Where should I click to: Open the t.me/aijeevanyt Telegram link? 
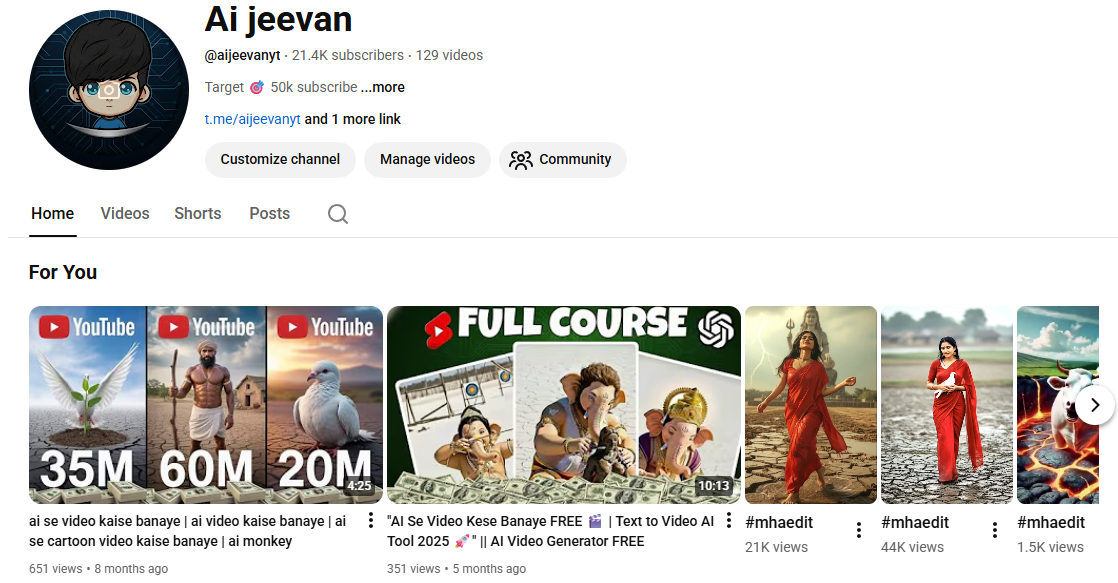tap(252, 119)
